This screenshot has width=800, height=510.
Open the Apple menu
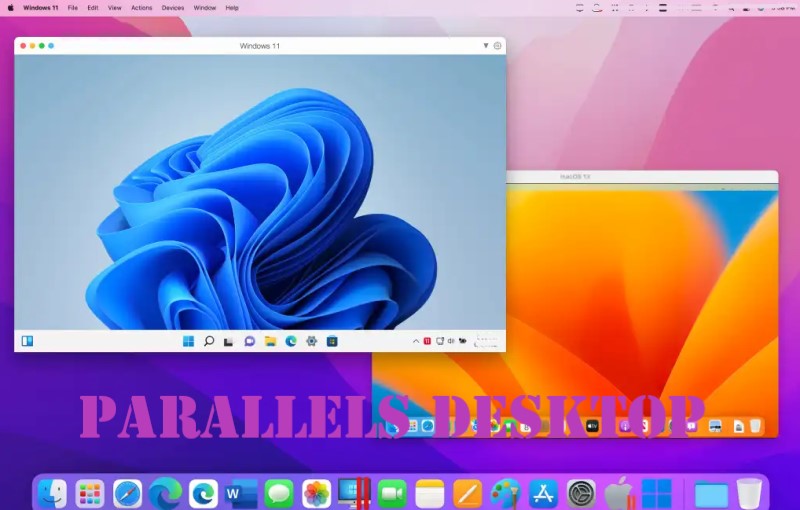coord(10,8)
